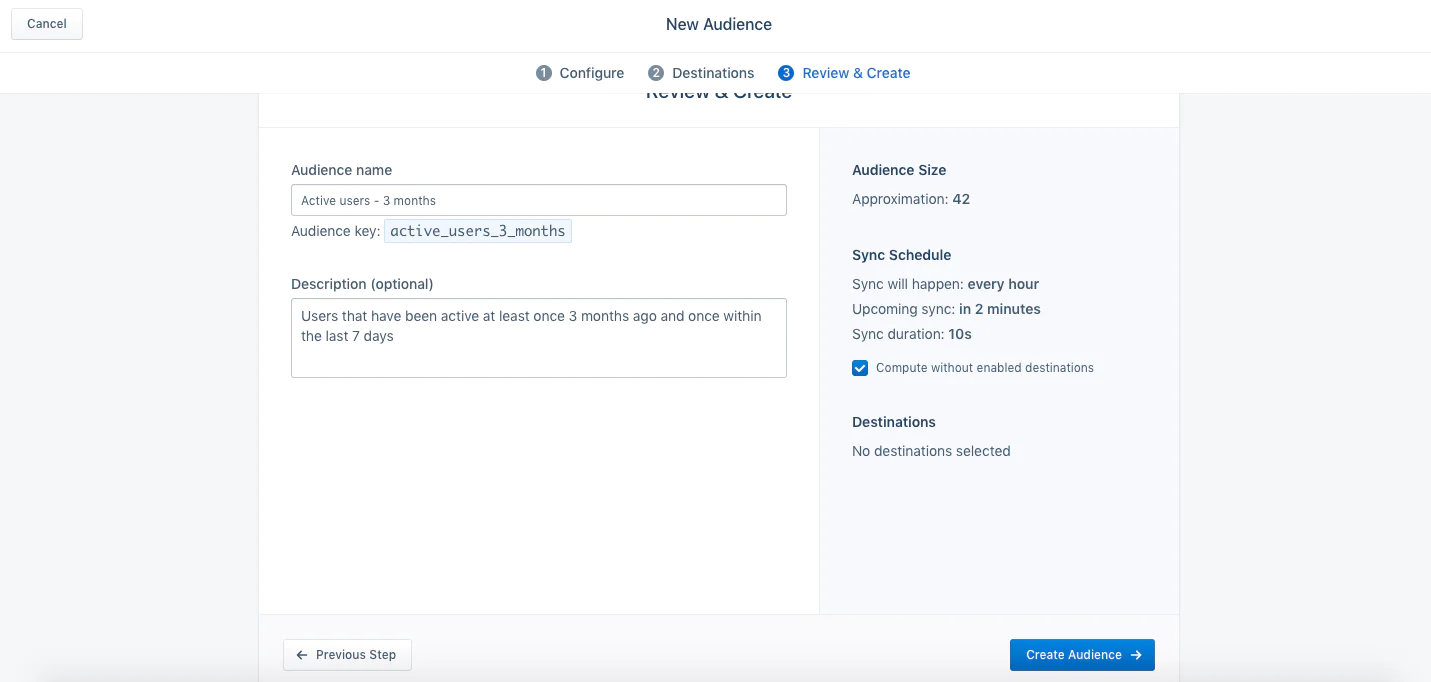Viewport: 1431px width, 682px height.
Task: Focus the Audience name input field
Action: [539, 200]
